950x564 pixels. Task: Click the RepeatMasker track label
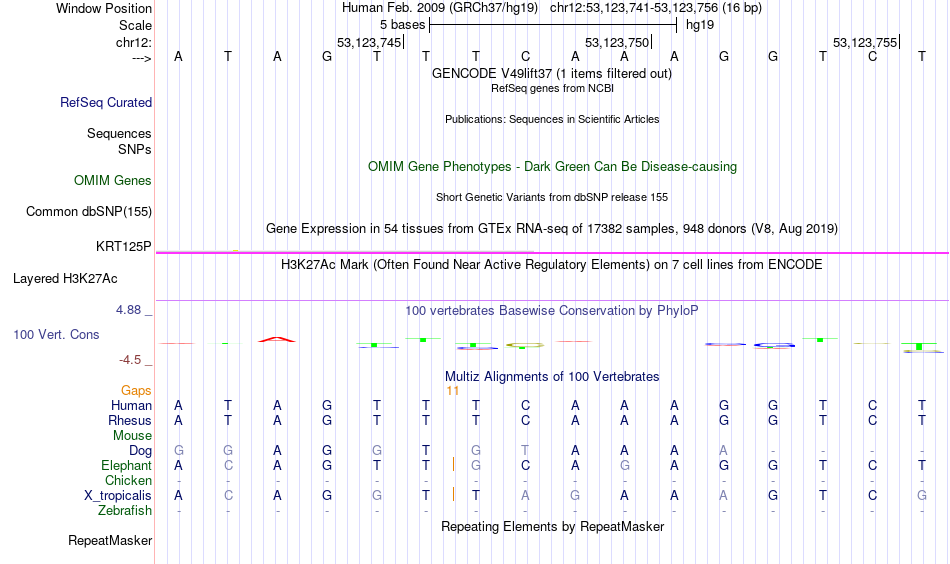110,540
